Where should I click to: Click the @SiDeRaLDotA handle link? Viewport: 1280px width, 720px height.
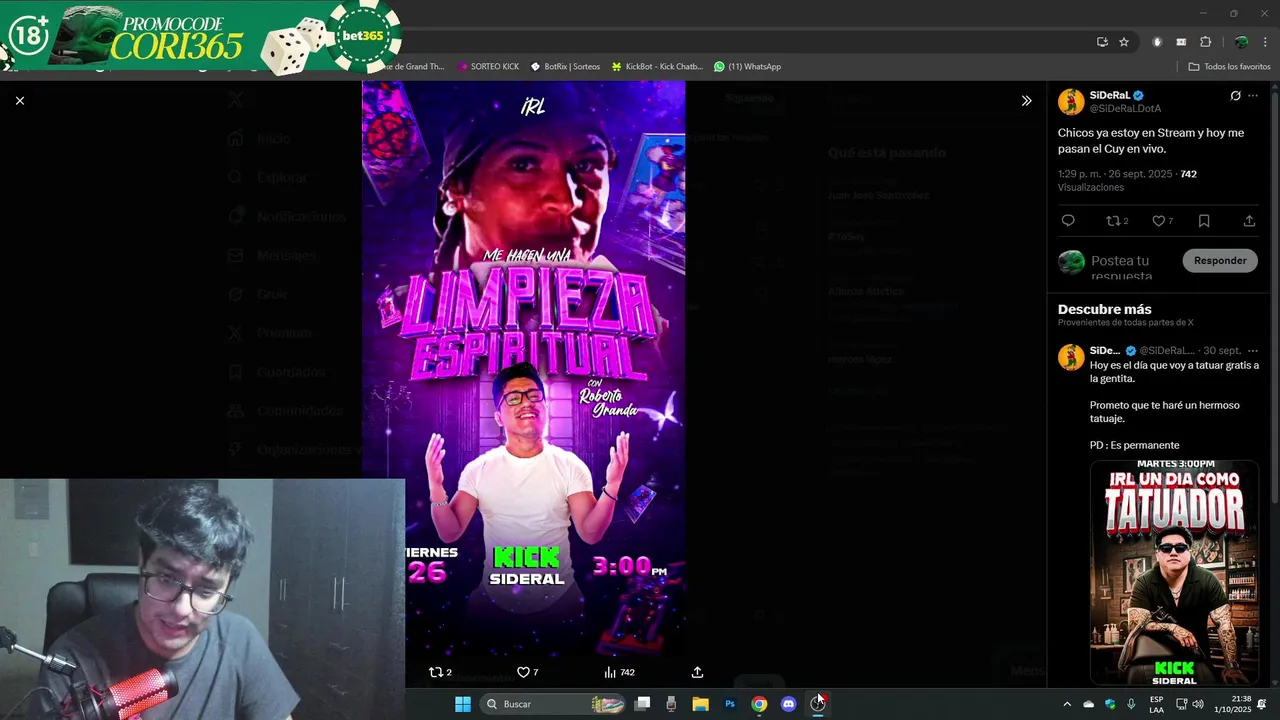[x=1126, y=108]
